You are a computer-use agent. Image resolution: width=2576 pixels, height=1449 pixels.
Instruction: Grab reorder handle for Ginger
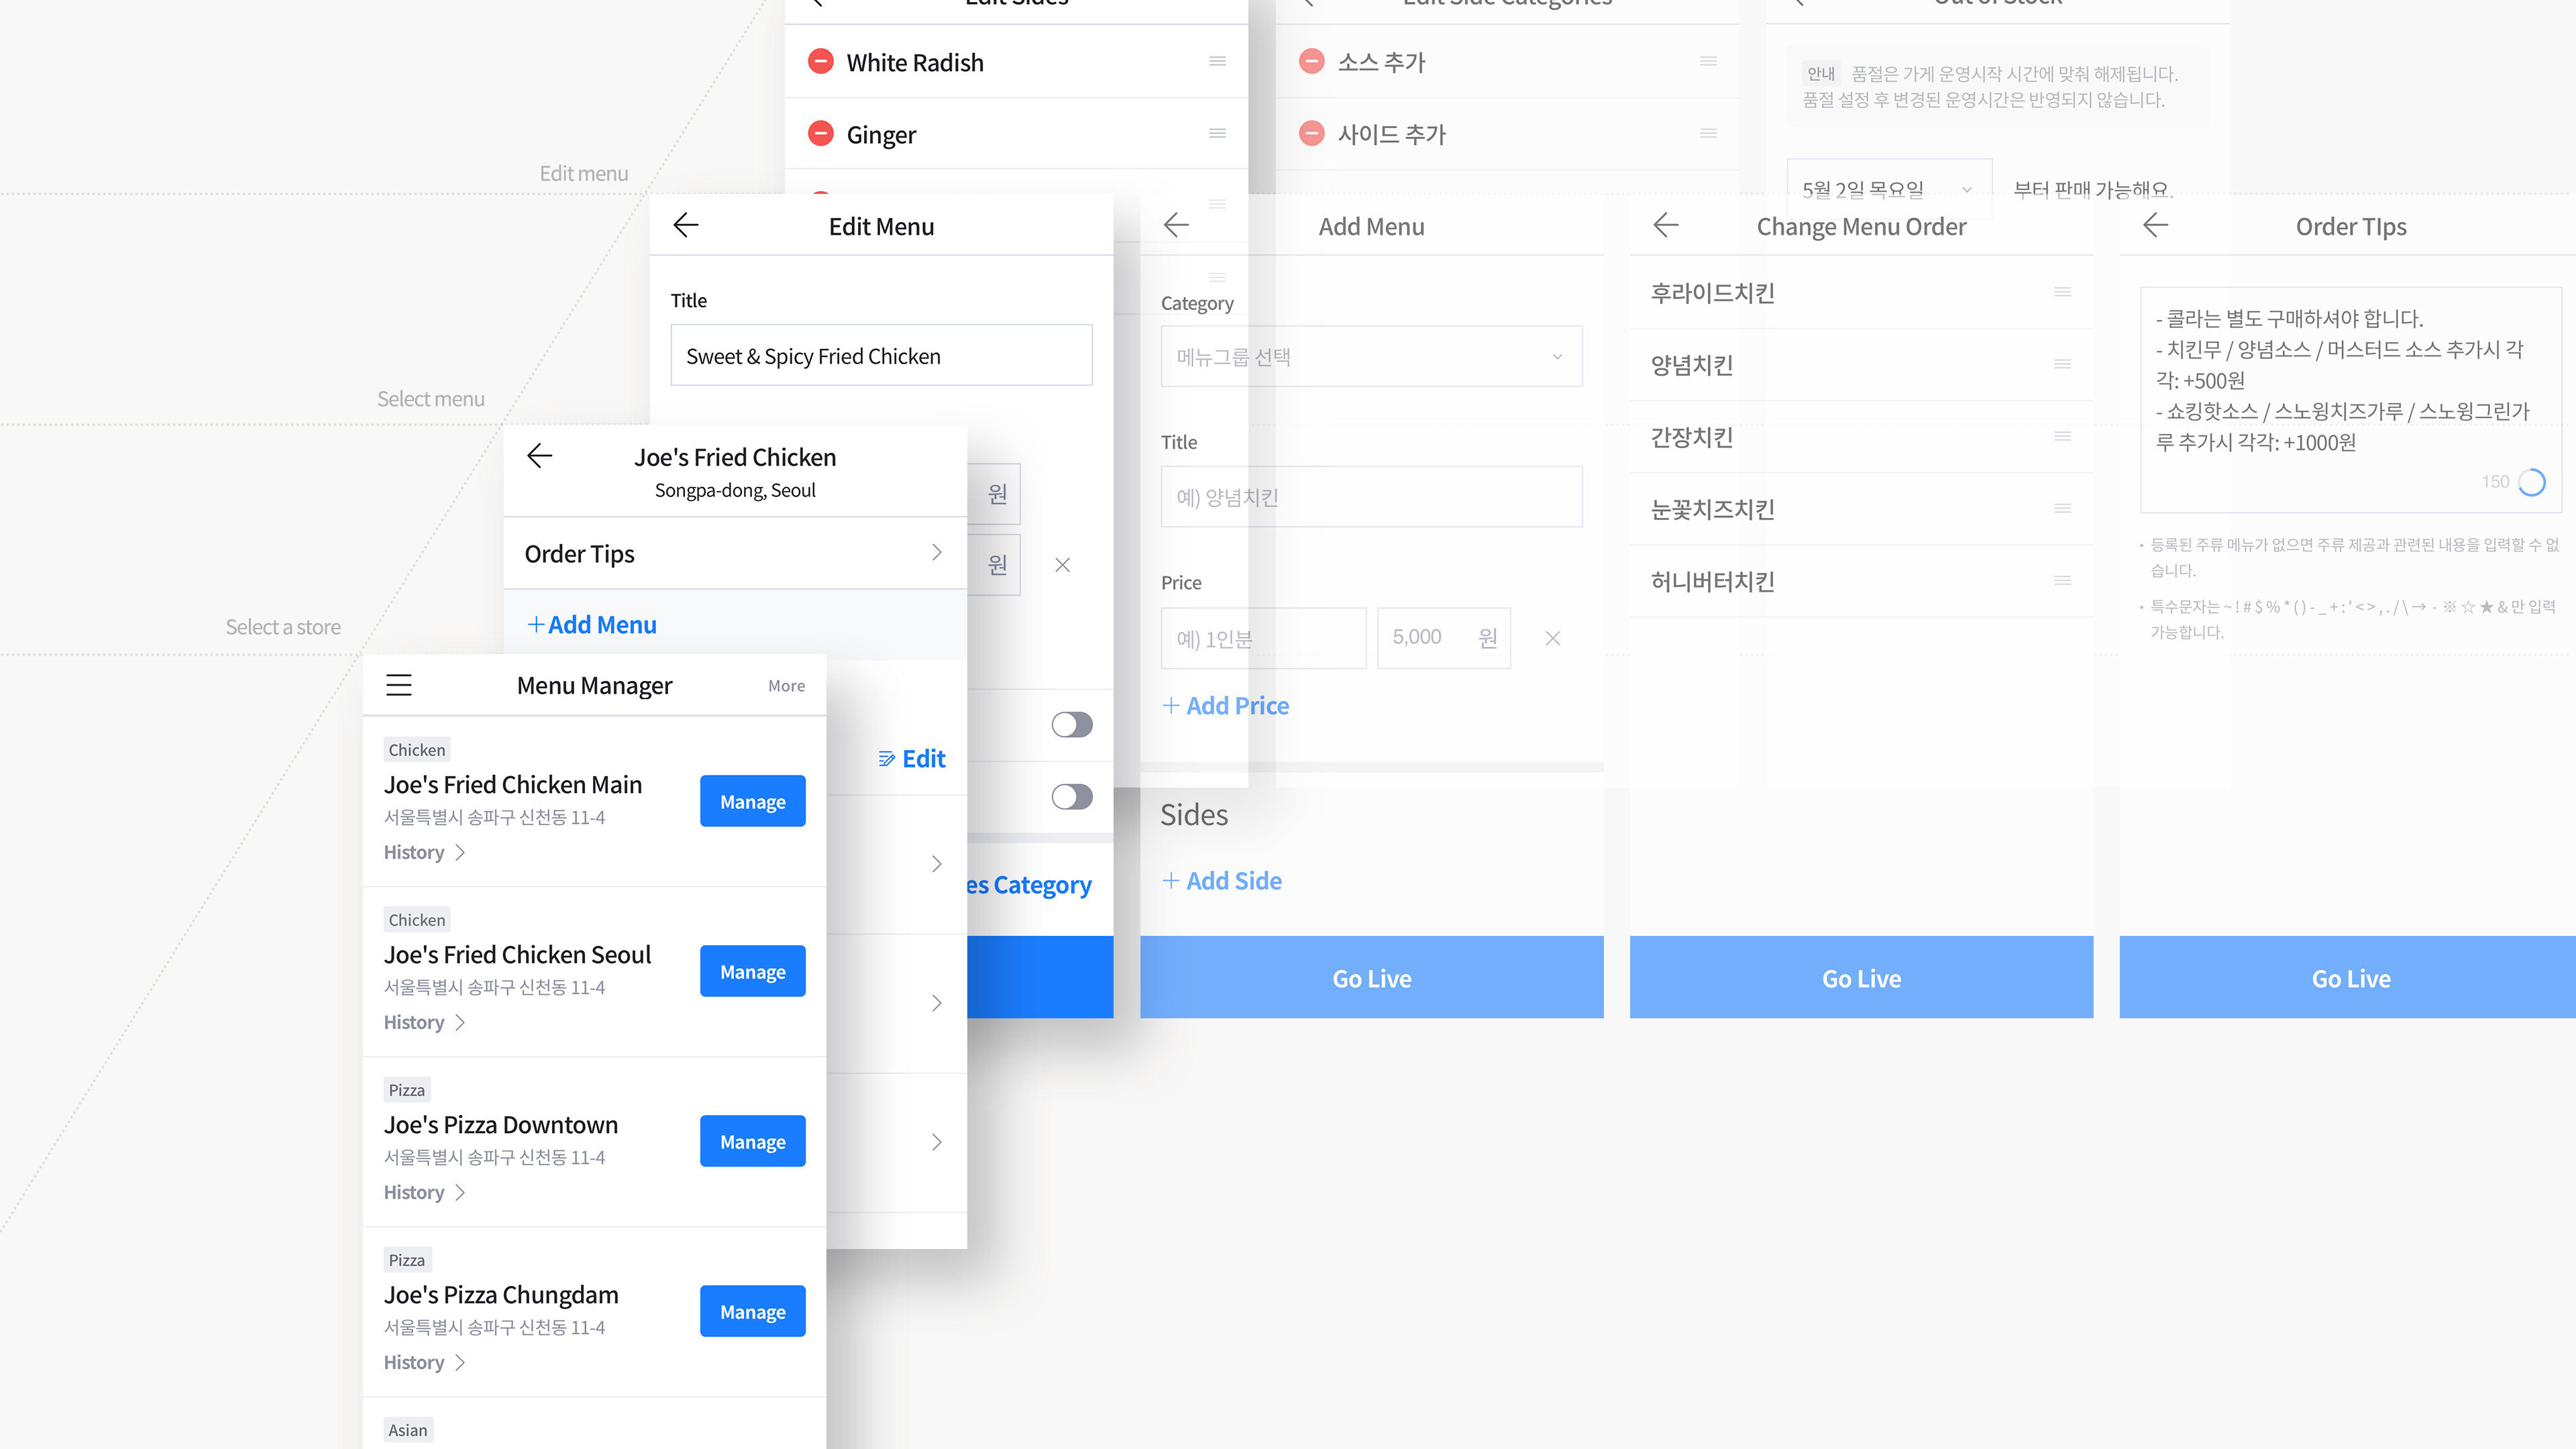[1217, 133]
